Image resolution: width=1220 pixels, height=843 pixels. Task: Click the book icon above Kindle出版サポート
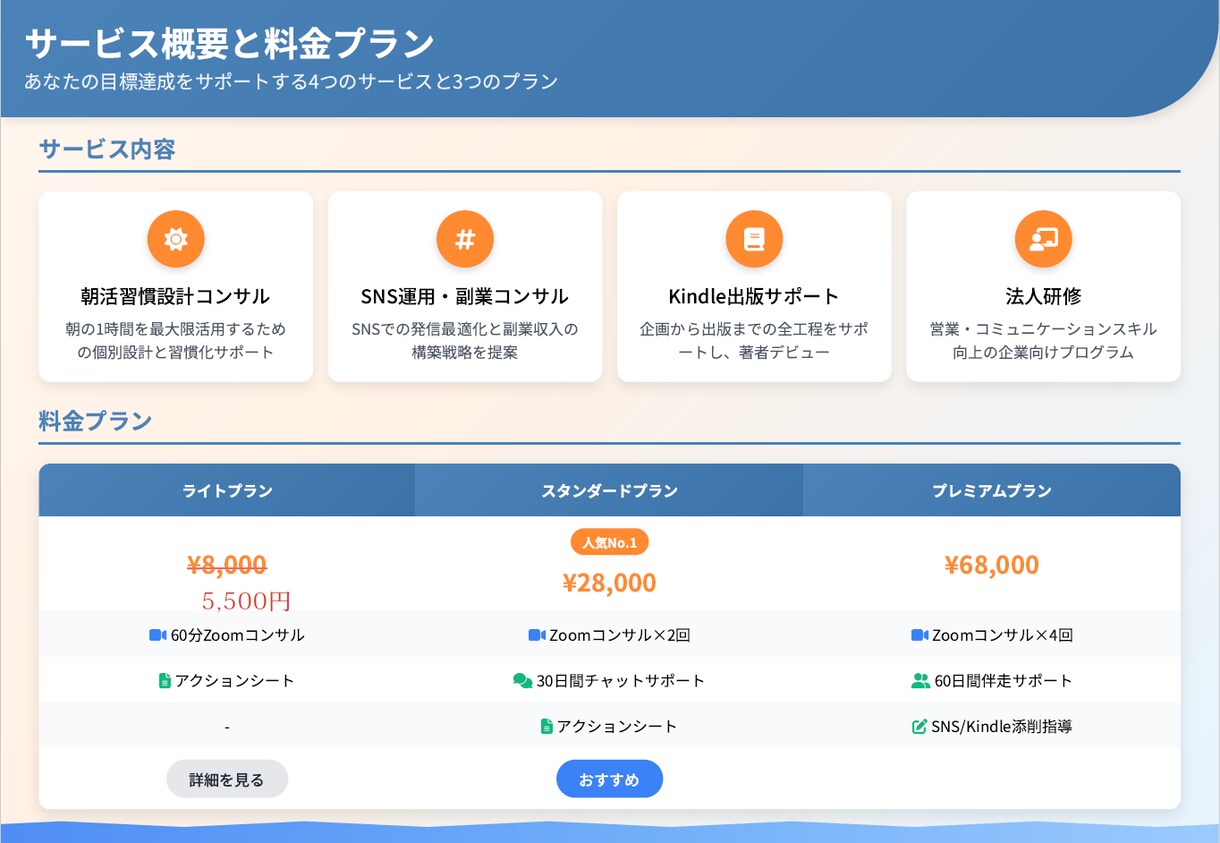(x=754, y=239)
